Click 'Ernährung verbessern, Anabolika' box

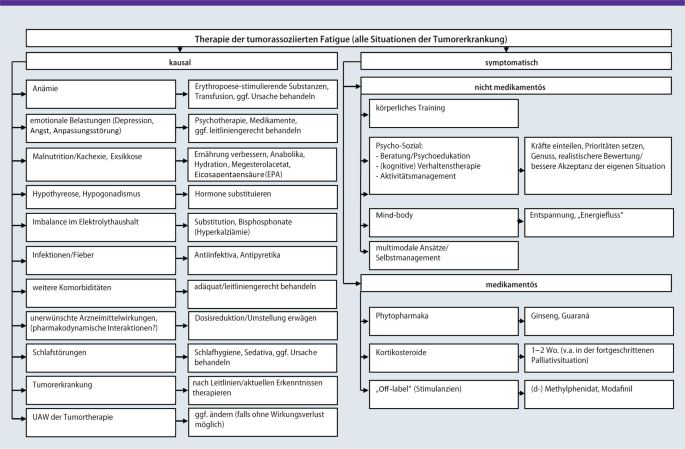pos(263,164)
